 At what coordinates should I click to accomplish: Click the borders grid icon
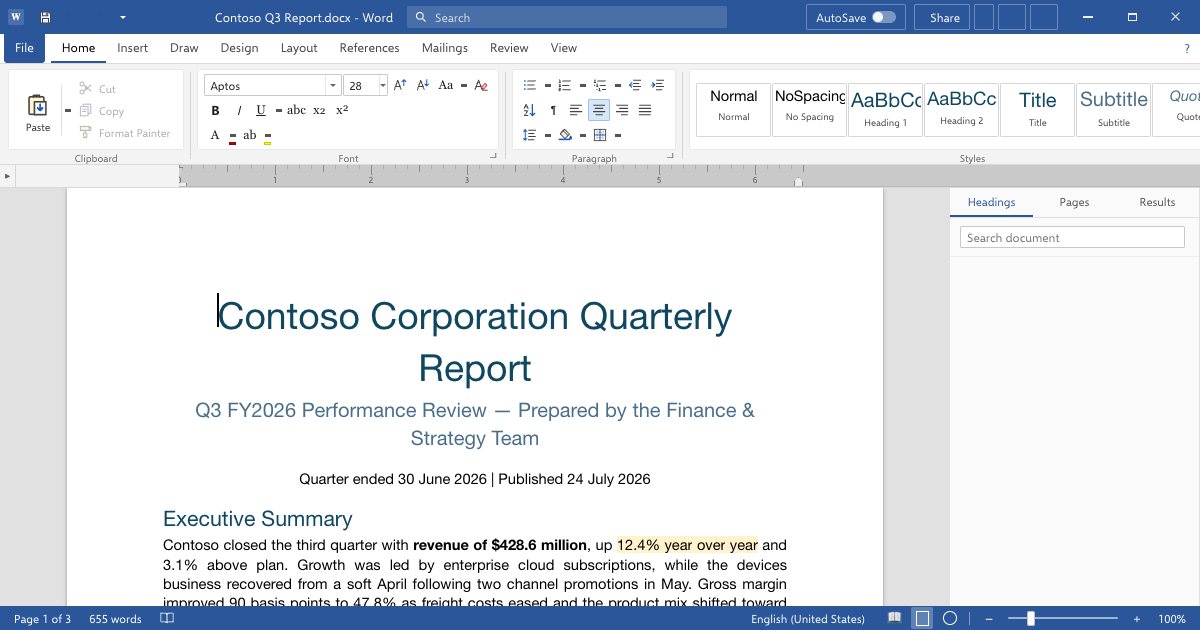pyautogui.click(x=600, y=135)
